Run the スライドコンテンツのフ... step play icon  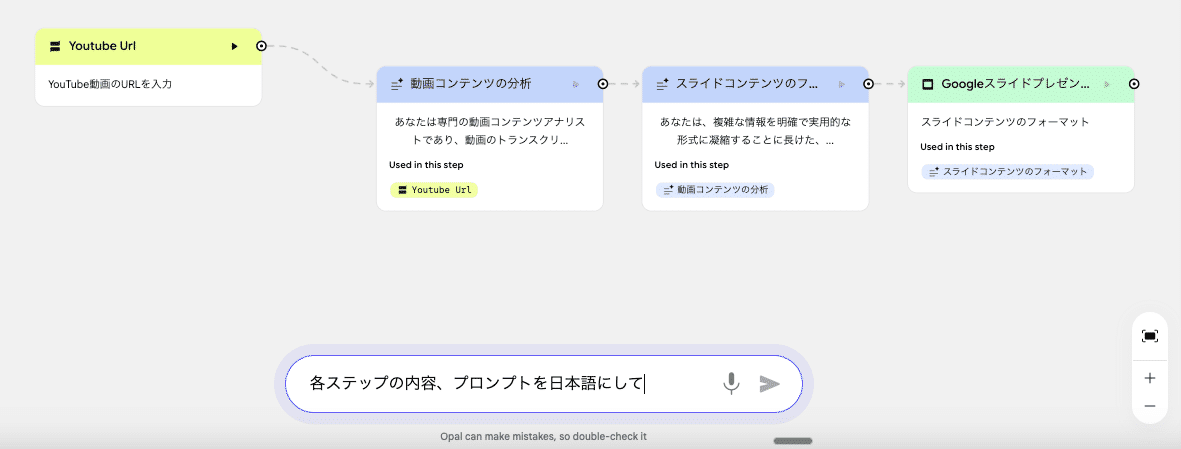841,85
